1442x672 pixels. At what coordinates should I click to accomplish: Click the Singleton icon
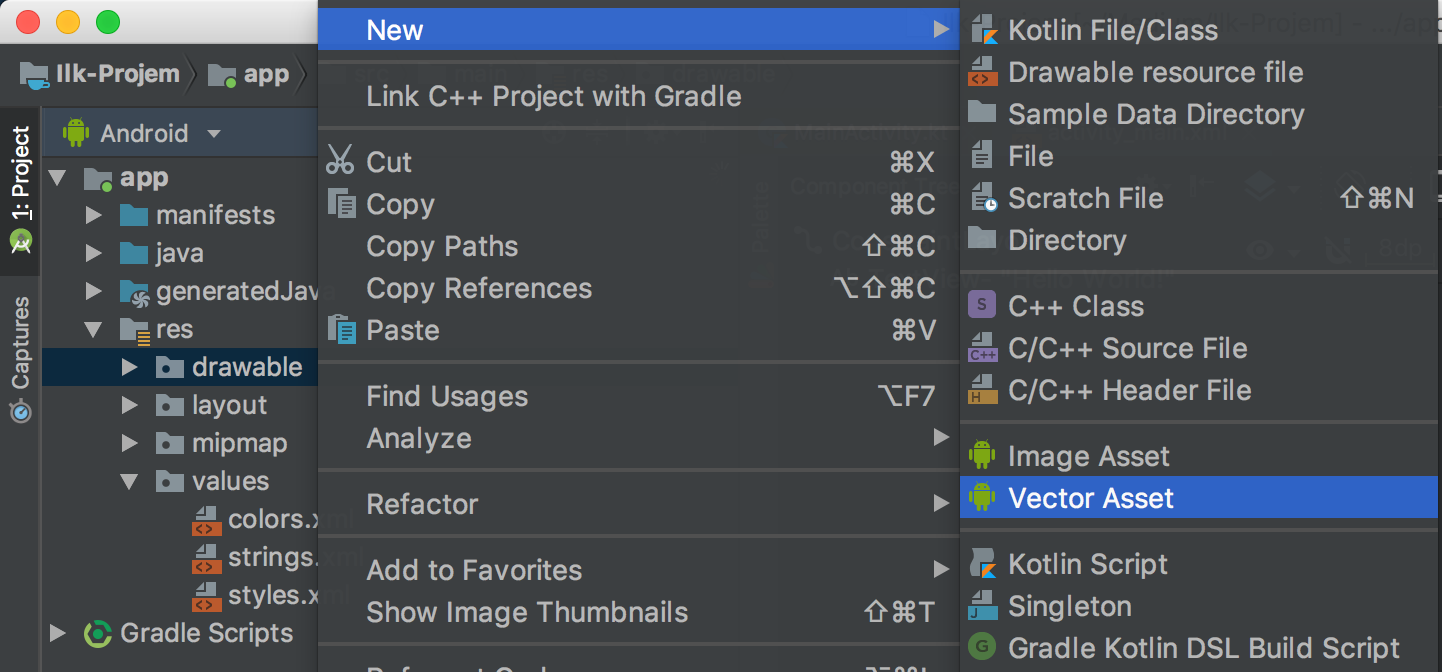coord(984,606)
